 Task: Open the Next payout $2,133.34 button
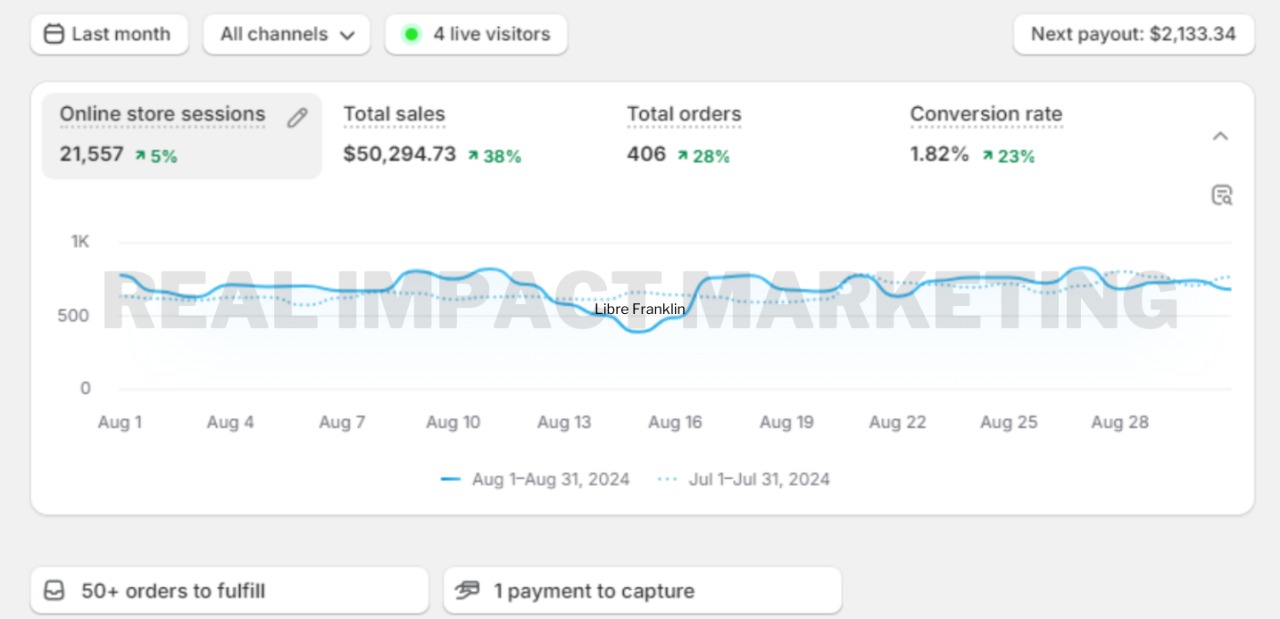1133,34
